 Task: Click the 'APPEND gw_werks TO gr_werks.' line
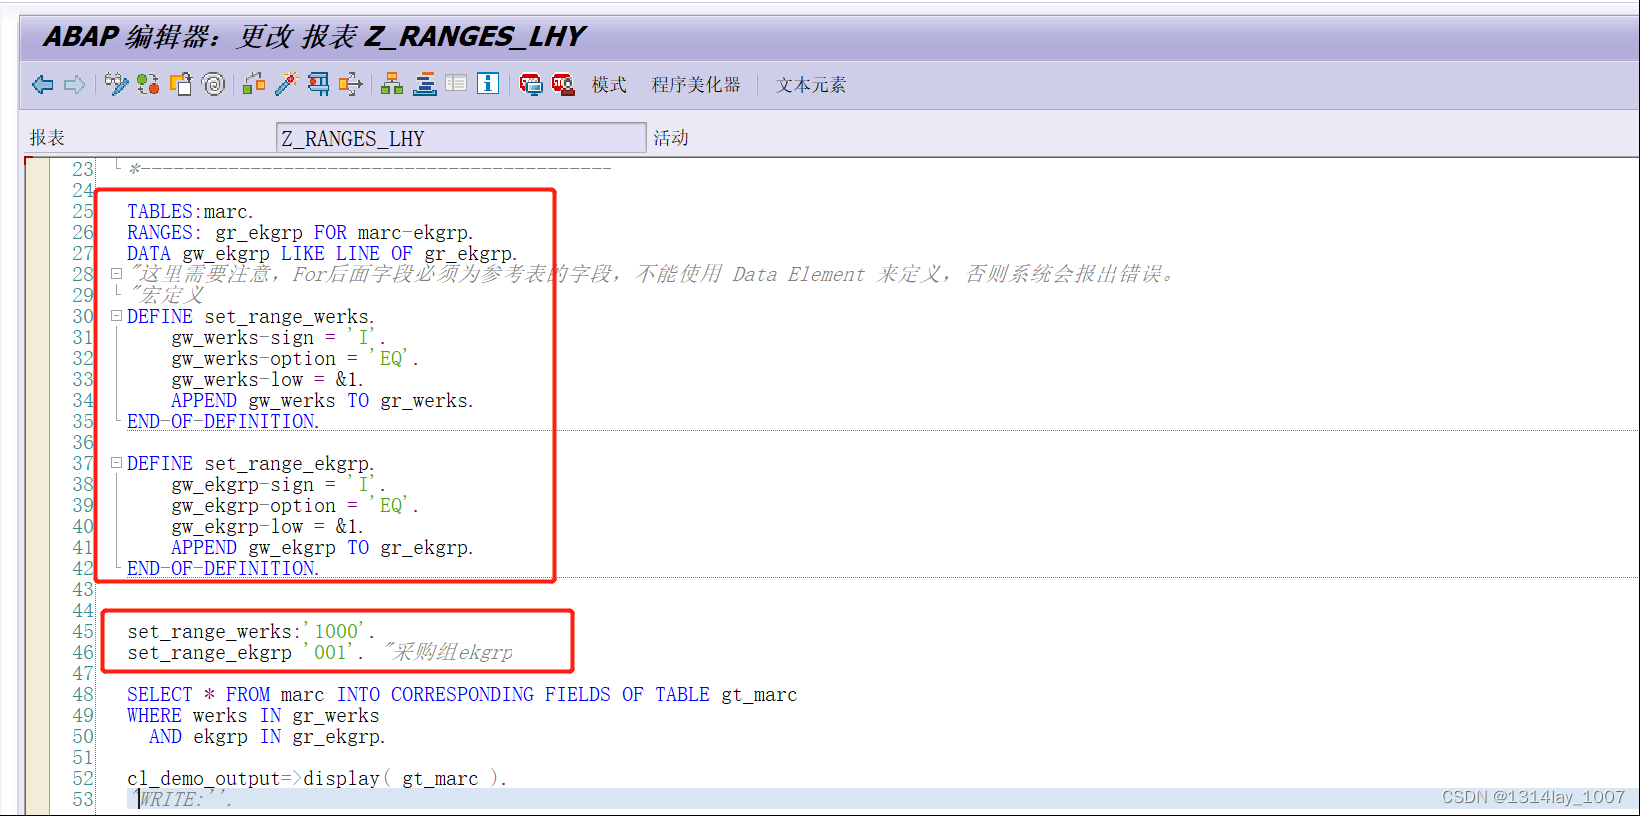coord(322,400)
